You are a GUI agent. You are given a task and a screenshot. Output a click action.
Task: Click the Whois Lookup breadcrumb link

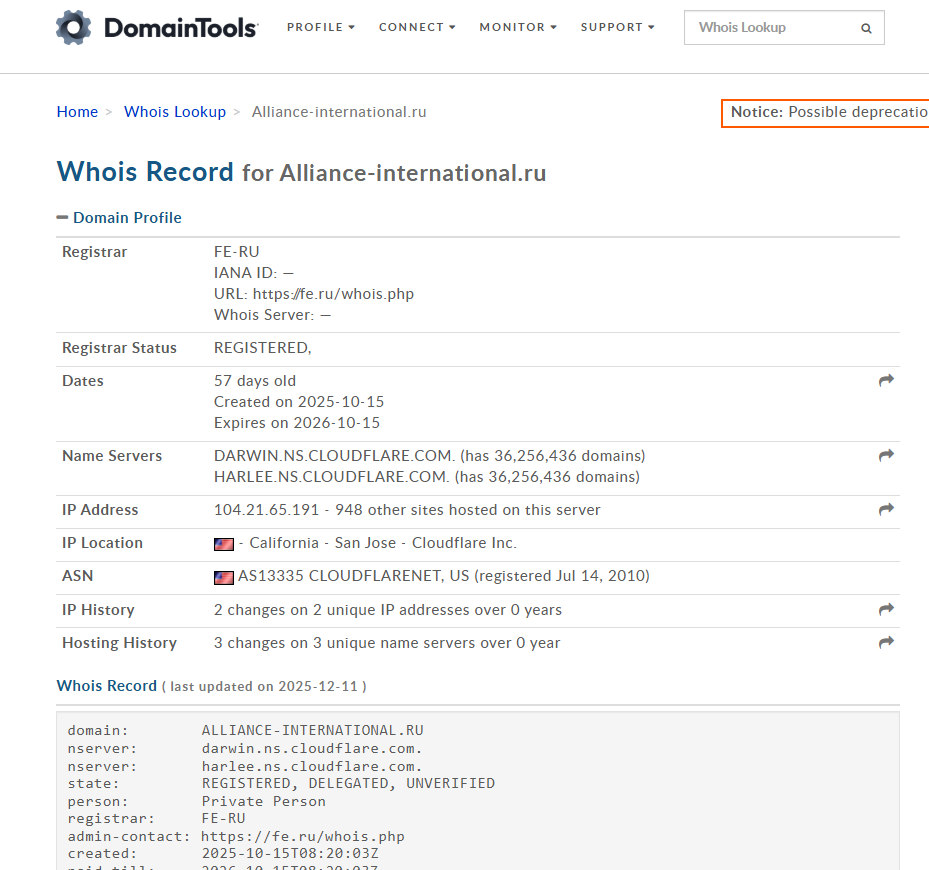pos(175,112)
